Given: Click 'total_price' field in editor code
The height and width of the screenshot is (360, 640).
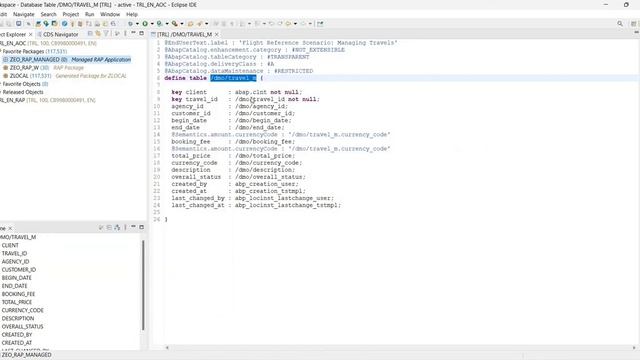Looking at the screenshot, I should [x=191, y=156].
